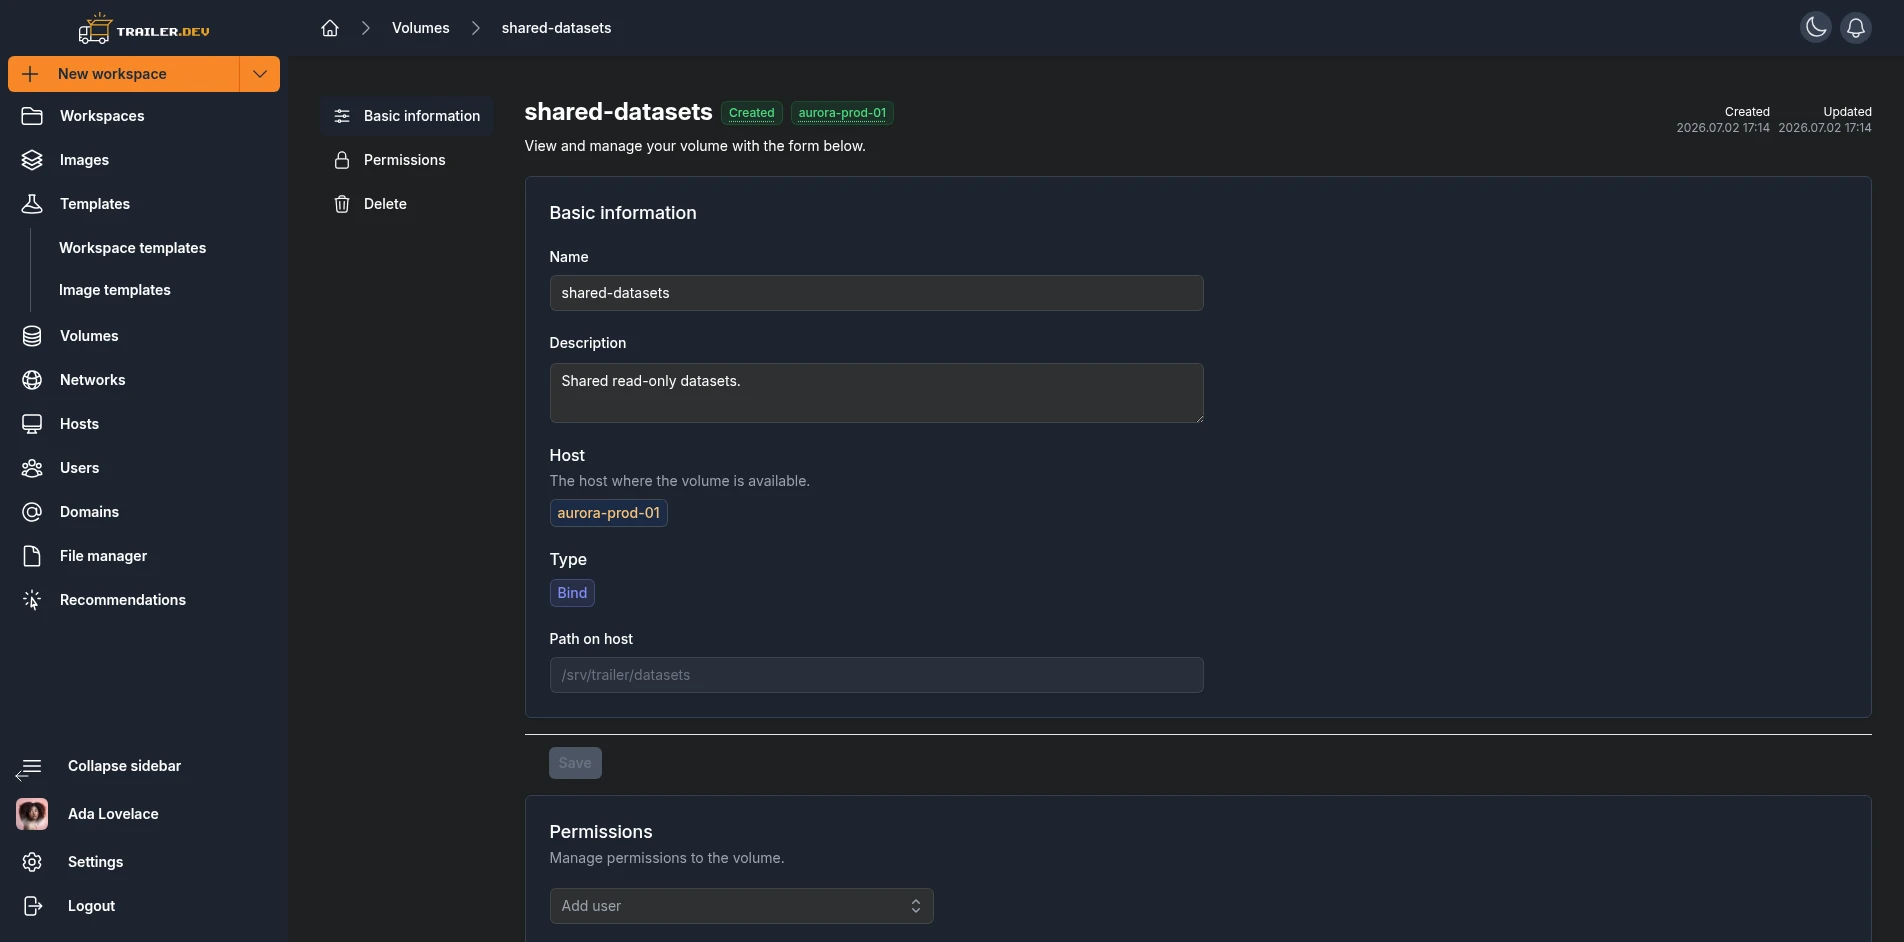Viewport: 1904px width, 942px height.
Task: Click the Bind type badge
Action: coord(572,593)
